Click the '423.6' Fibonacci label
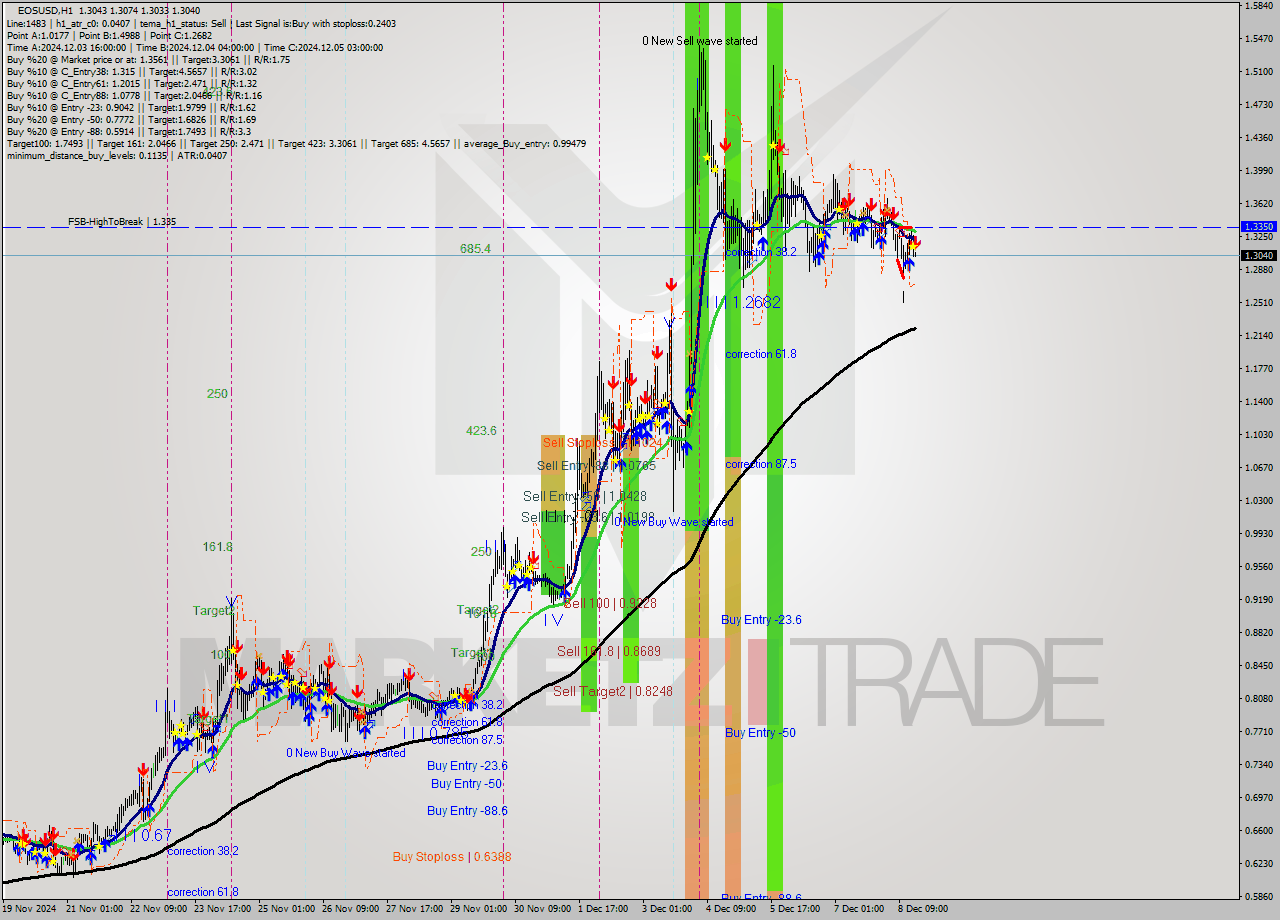Screen dimensions: 1280x920 click(x=481, y=431)
